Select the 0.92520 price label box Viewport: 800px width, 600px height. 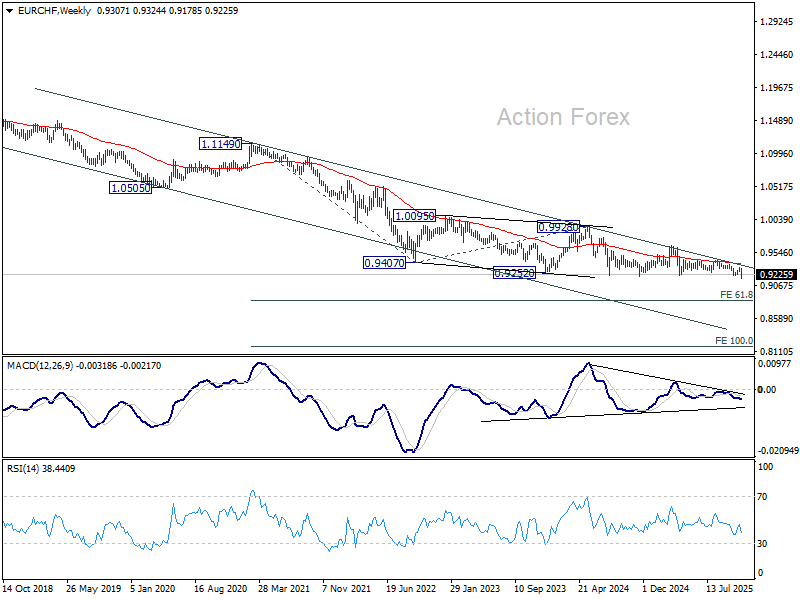click(515, 273)
